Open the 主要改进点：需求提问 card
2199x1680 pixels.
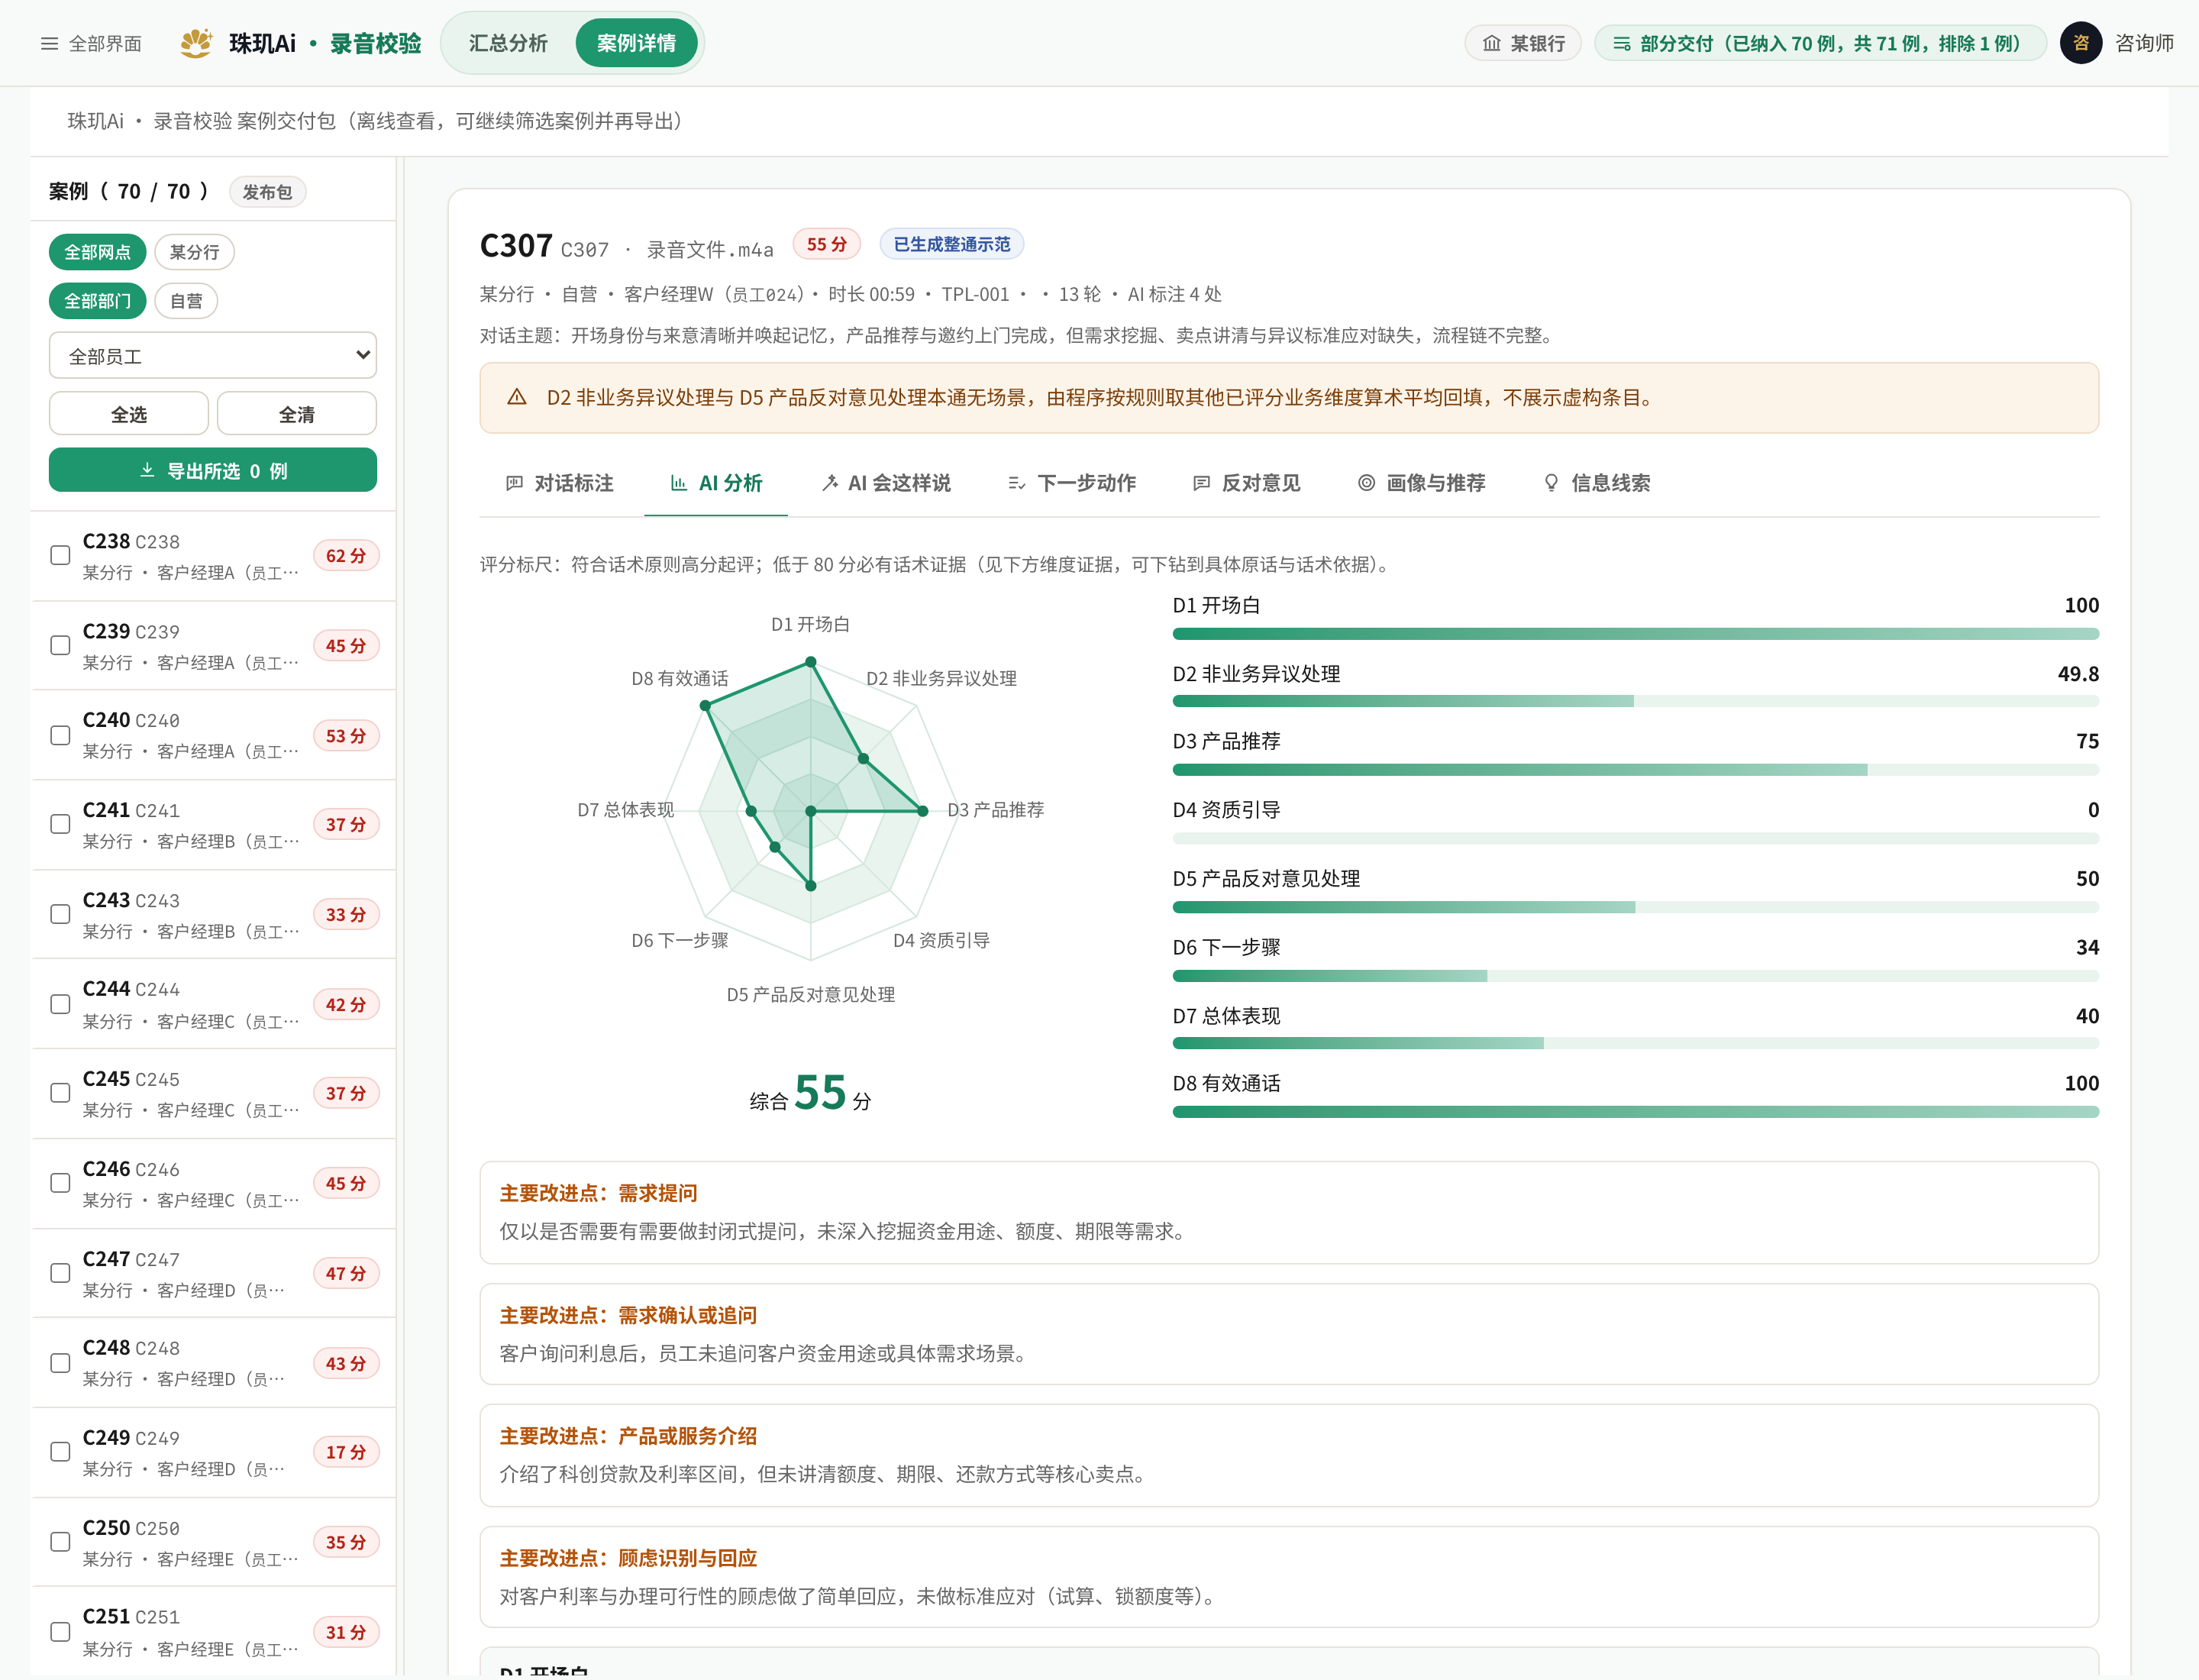tap(1288, 1212)
